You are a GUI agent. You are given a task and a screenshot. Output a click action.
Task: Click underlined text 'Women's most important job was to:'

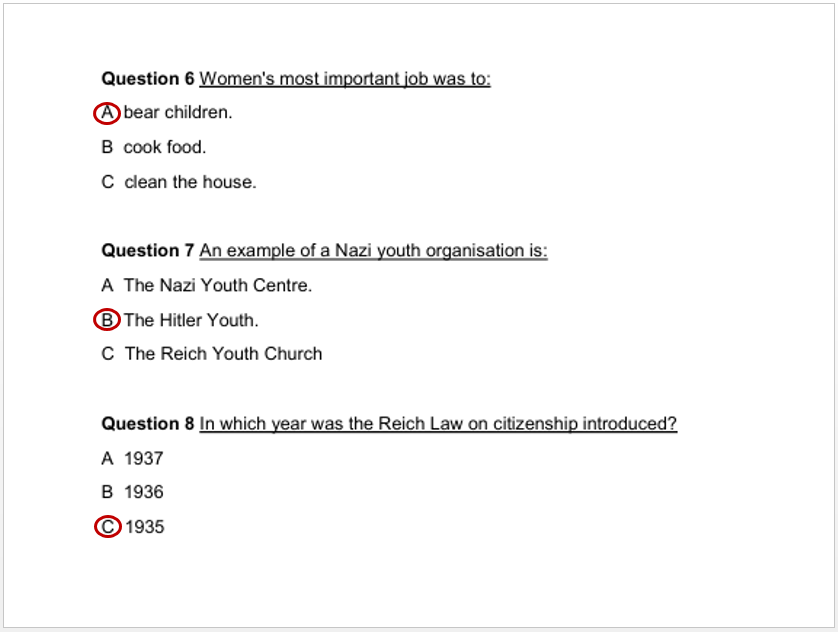345,79
